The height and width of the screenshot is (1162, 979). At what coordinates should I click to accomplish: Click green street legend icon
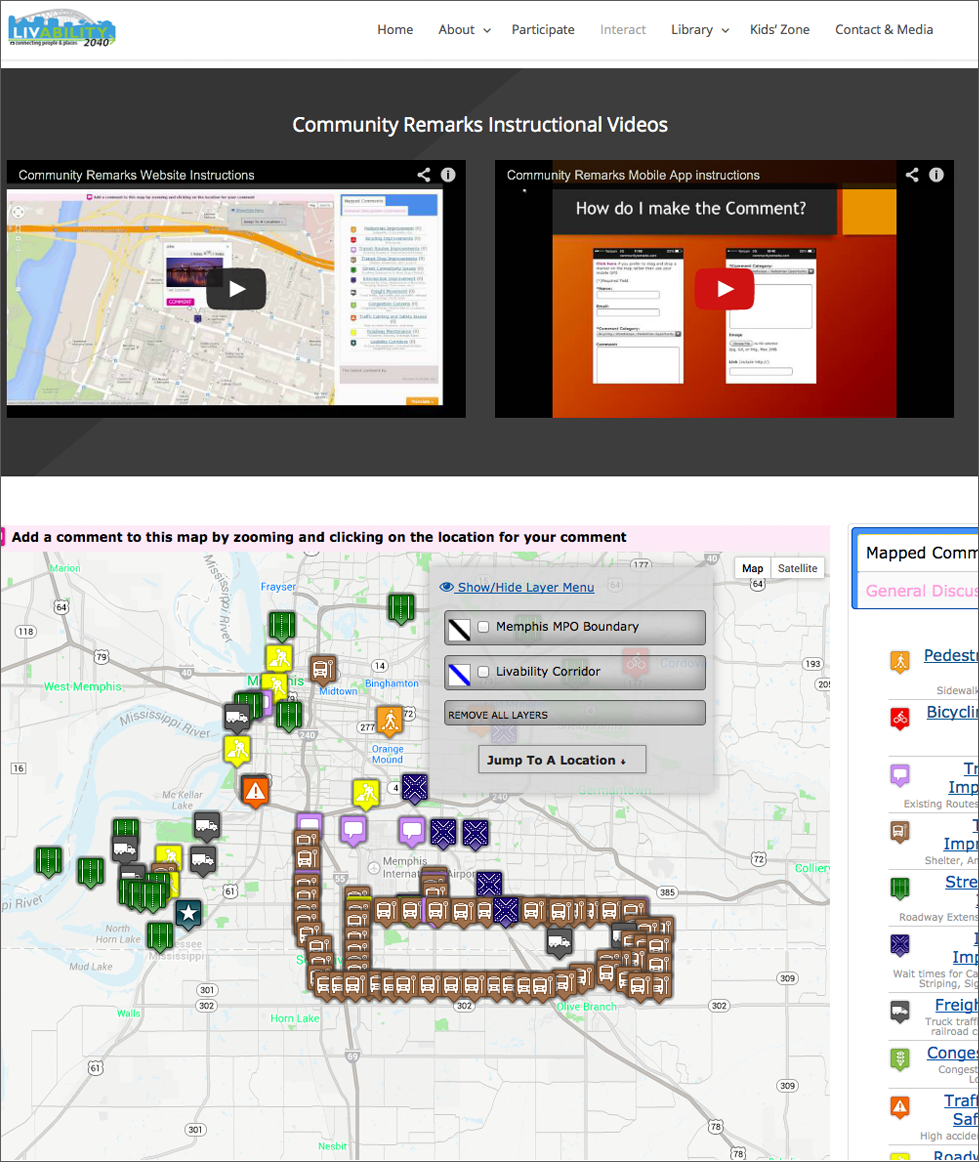(x=900, y=888)
